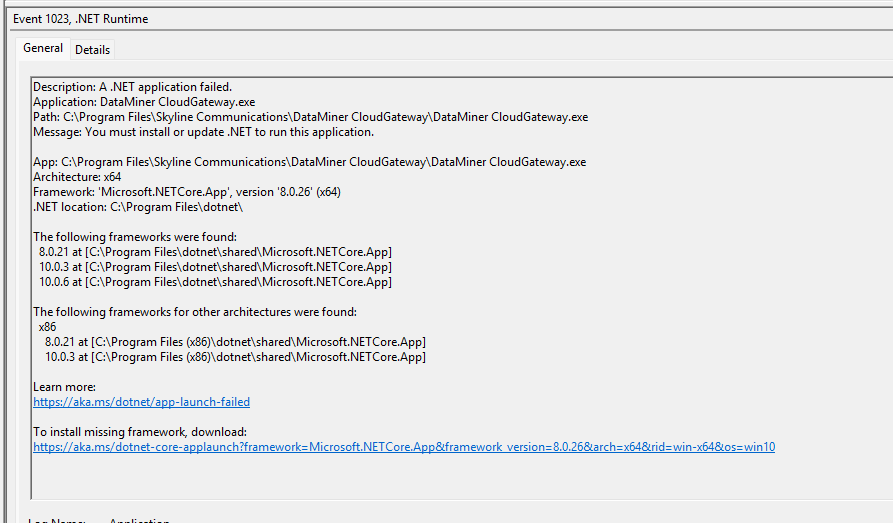The height and width of the screenshot is (523, 893).
Task: Click 'The following frameworks for other architectures were found:' line
Action: point(195,312)
